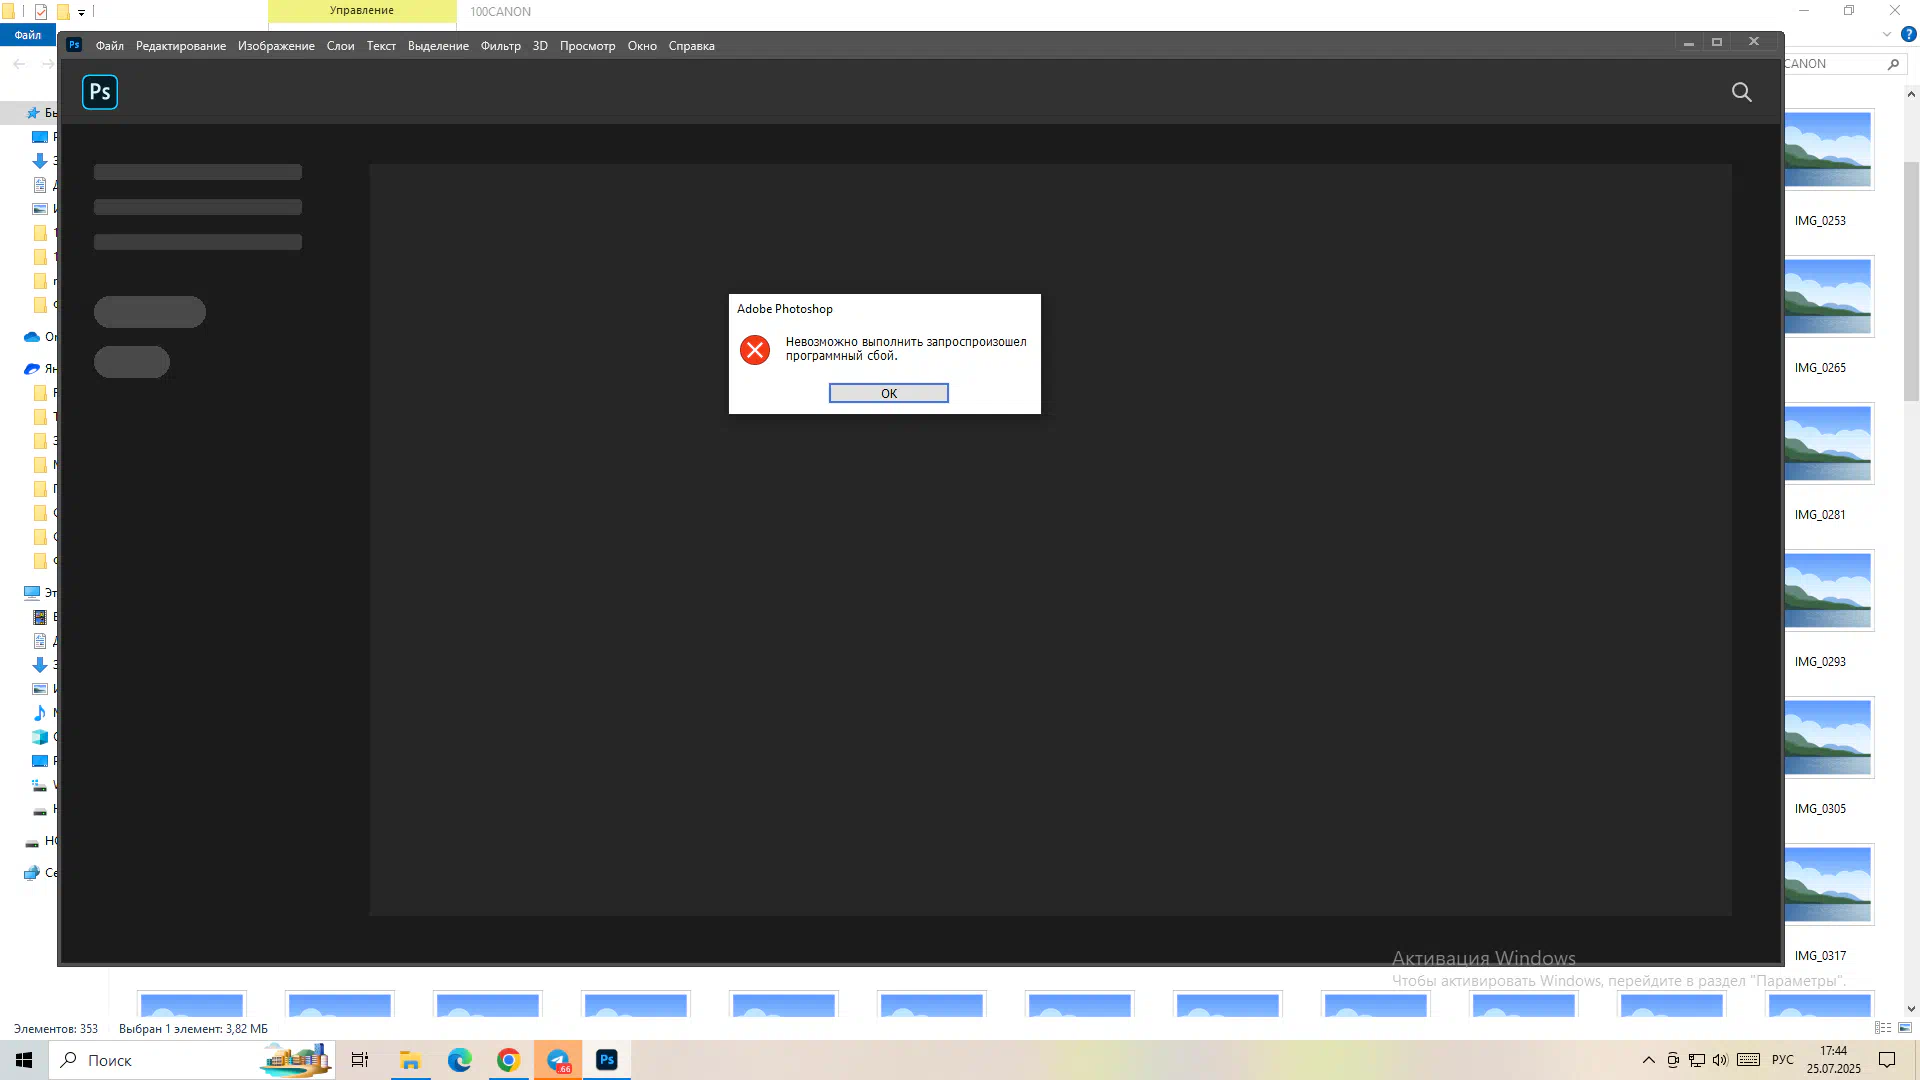Screen dimensions: 1920x1080
Task: Click the properties checkmark icon in Explorer title bar
Action: pos(41,12)
